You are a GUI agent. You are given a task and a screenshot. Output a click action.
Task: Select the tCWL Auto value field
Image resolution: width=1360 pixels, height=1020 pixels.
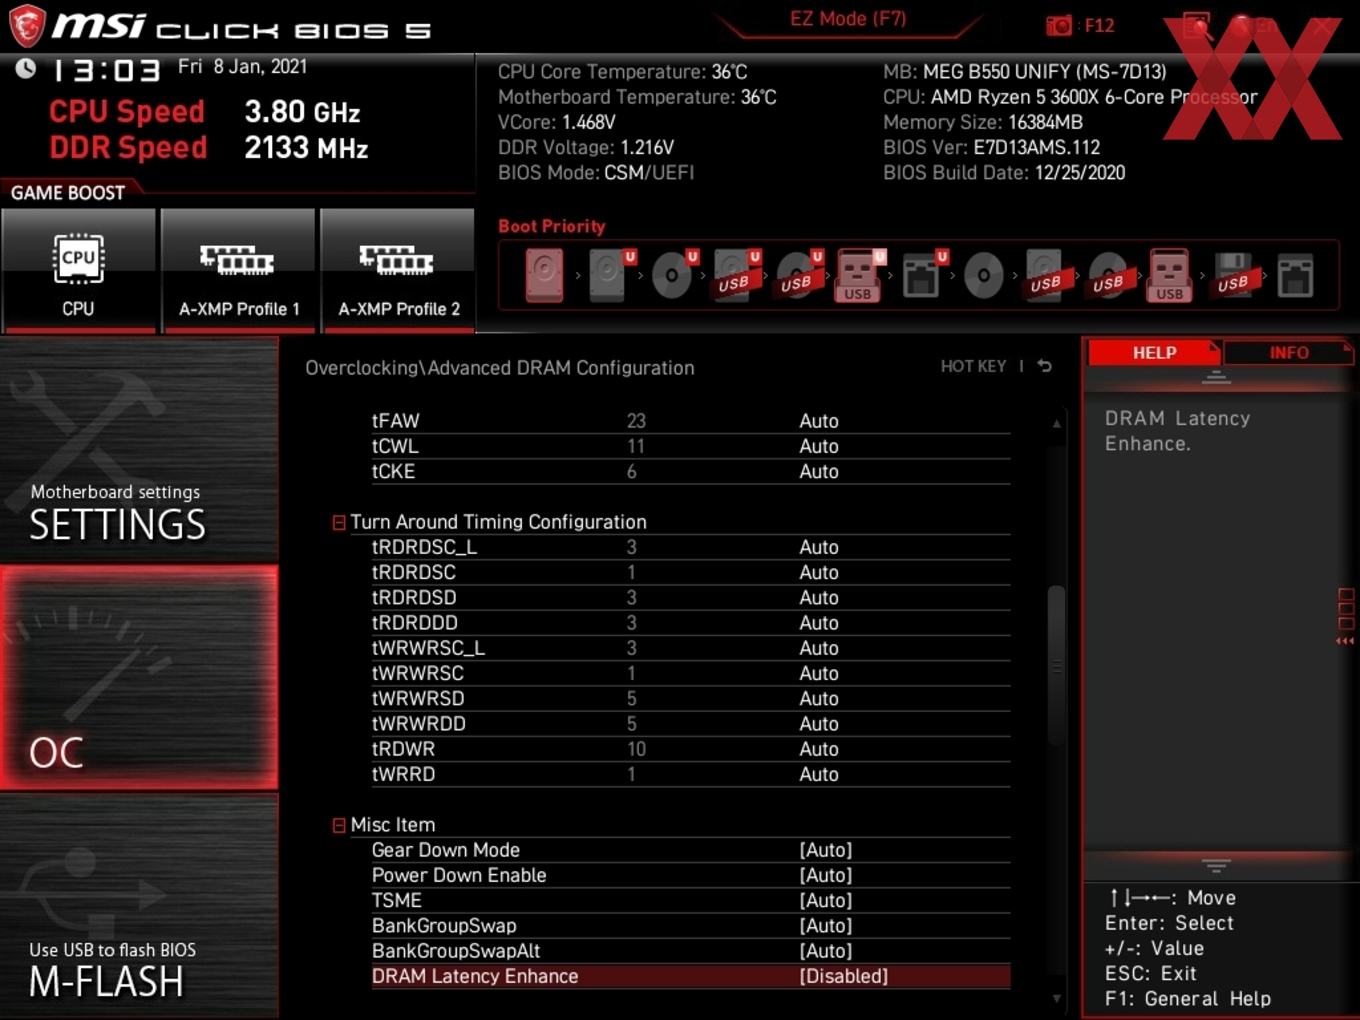(819, 446)
